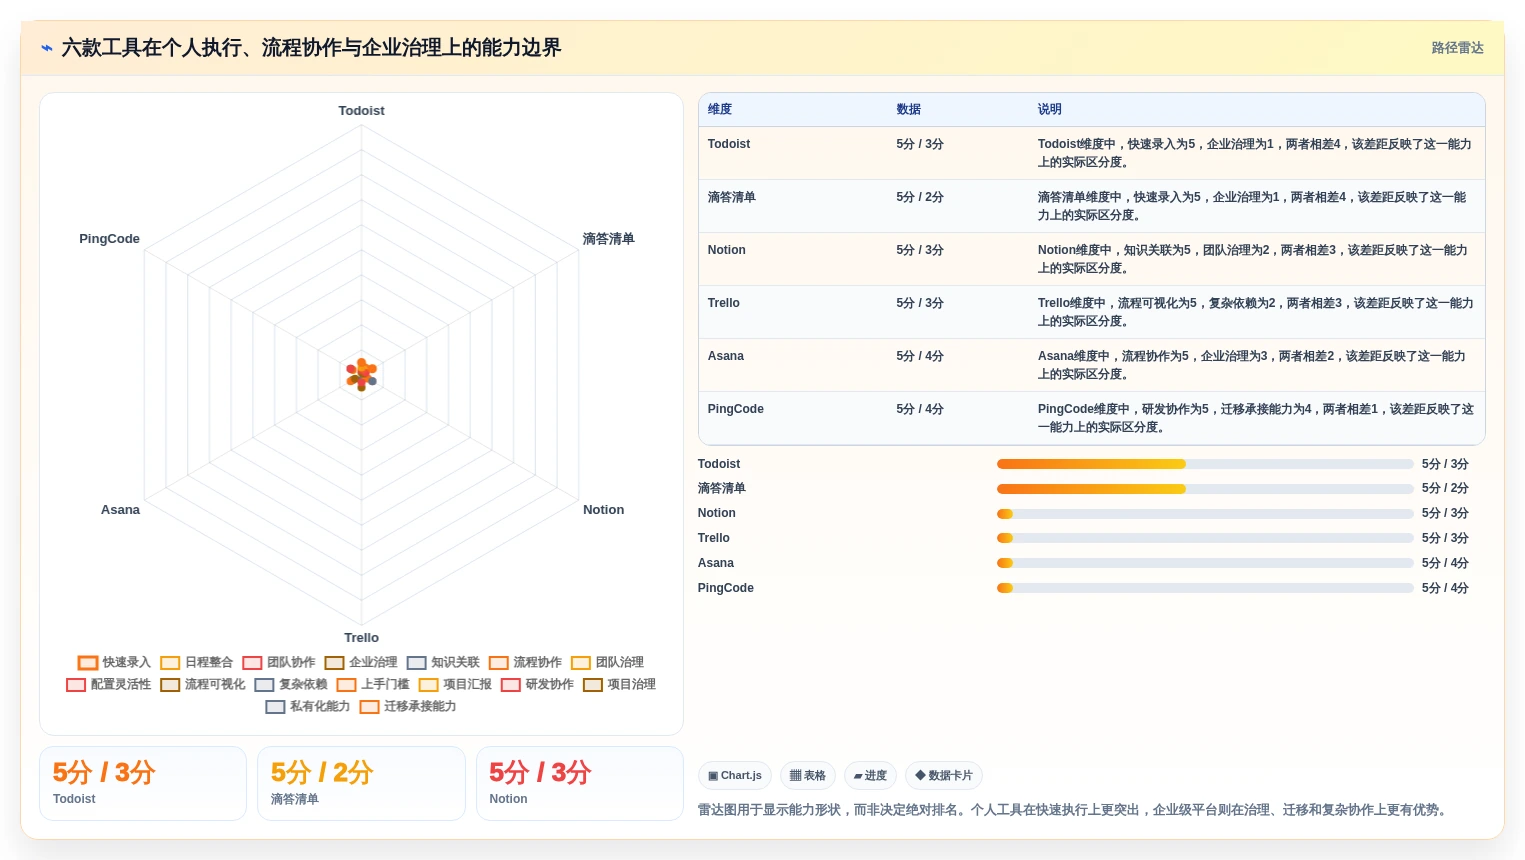Toggle 快速录入 legend swatch
The width and height of the screenshot is (1525, 860).
coord(88,663)
